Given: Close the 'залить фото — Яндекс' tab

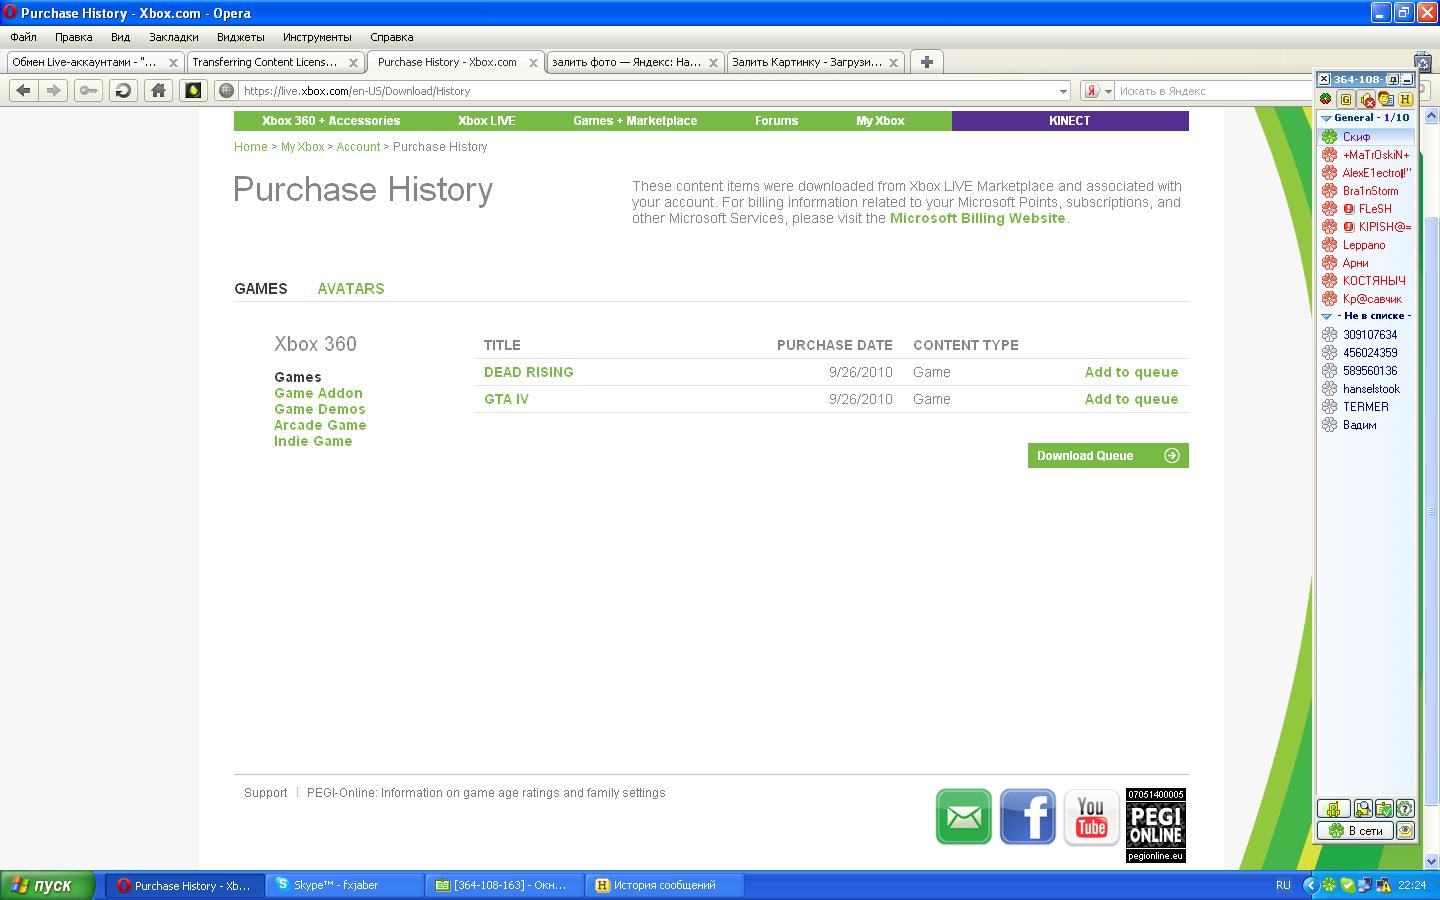Looking at the screenshot, I should pos(713,62).
